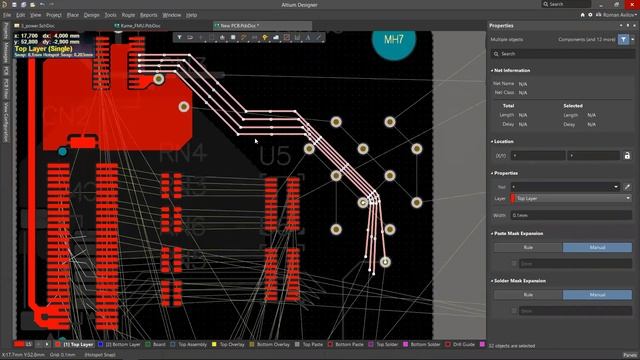Toggle checkbox beside Paste Mask value field

click(x=514, y=264)
